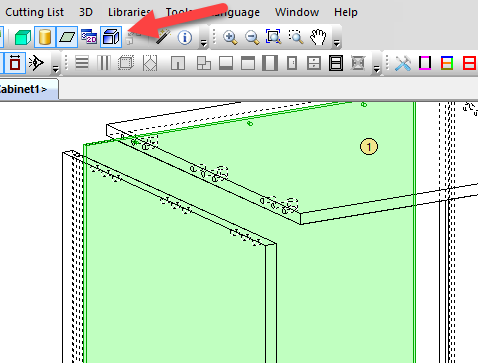Toggle the yellow cylinder display button
The image size is (478, 363).
coord(45,37)
